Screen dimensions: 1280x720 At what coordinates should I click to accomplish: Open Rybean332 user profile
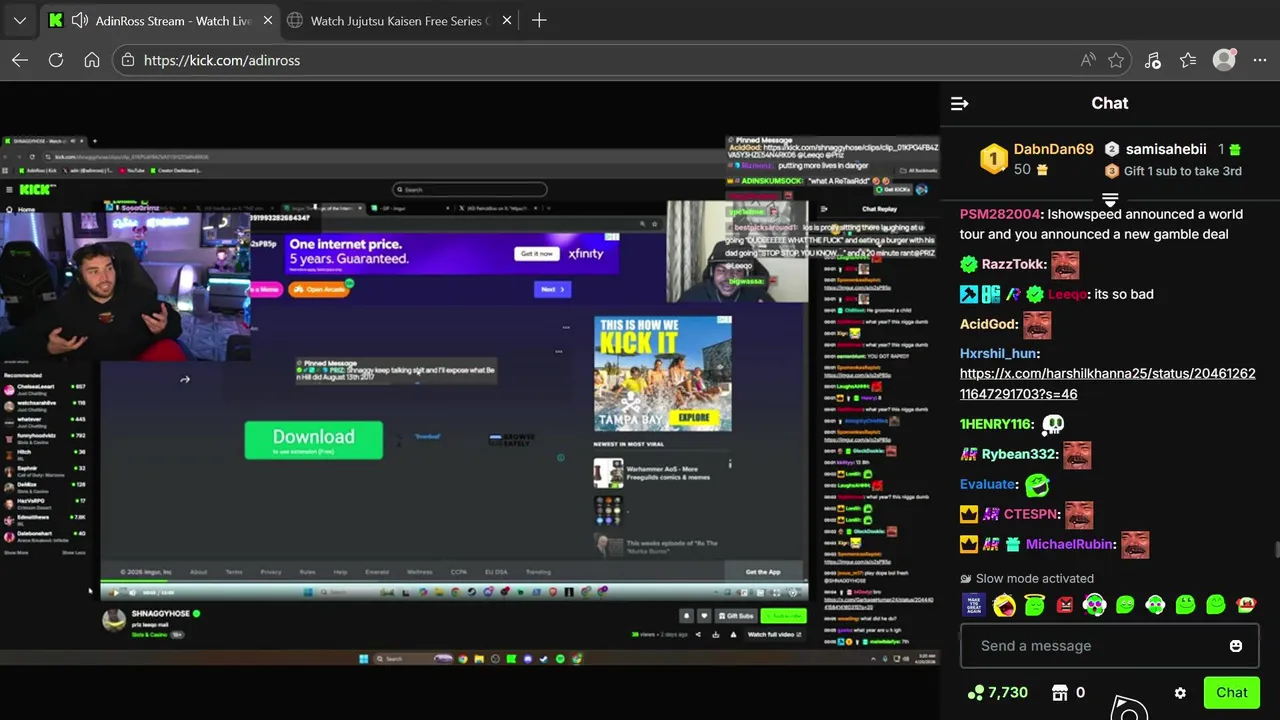coord(1017,454)
